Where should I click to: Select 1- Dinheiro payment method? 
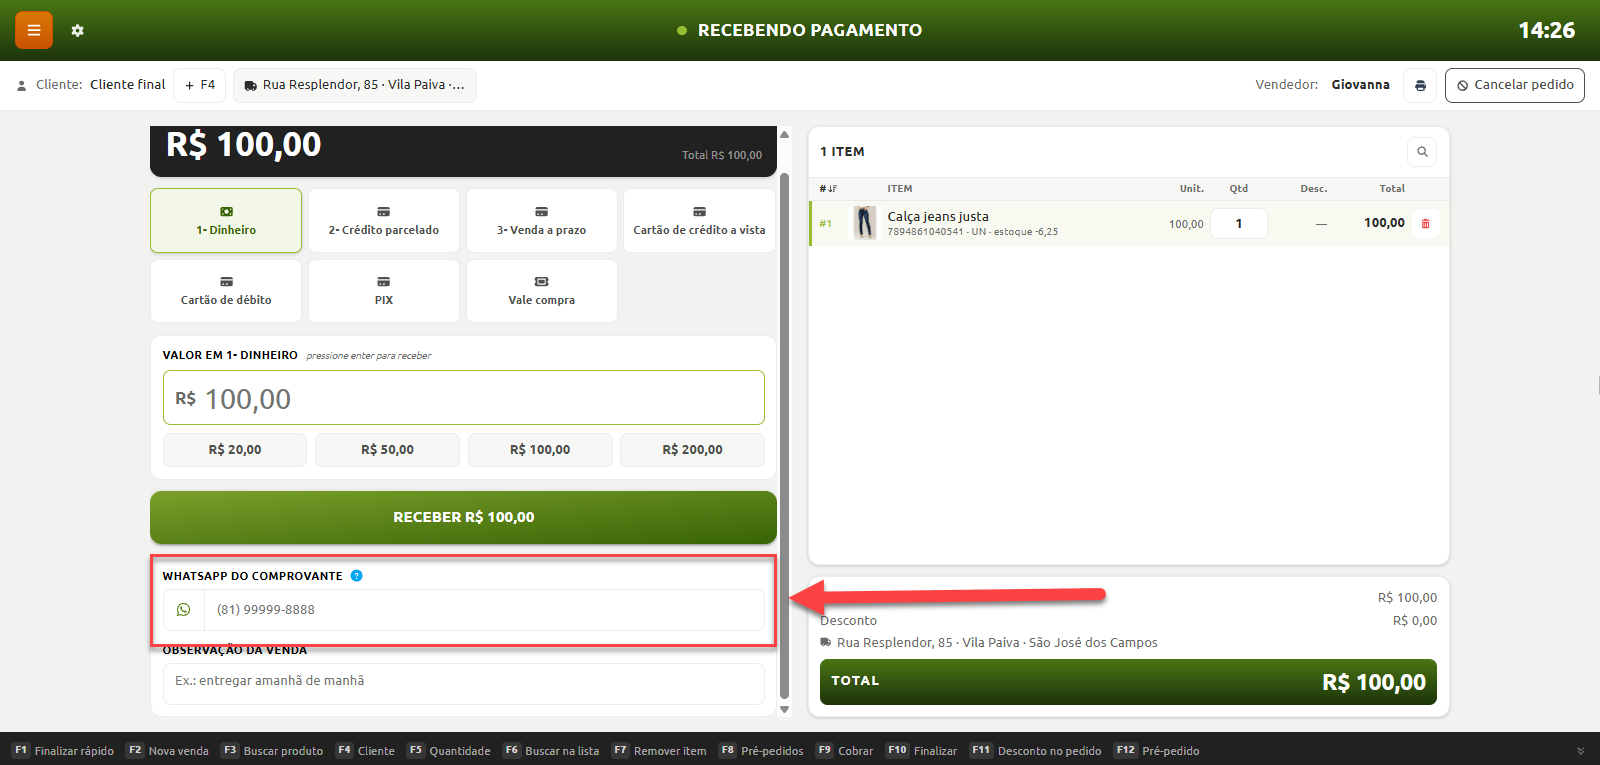[x=226, y=221]
